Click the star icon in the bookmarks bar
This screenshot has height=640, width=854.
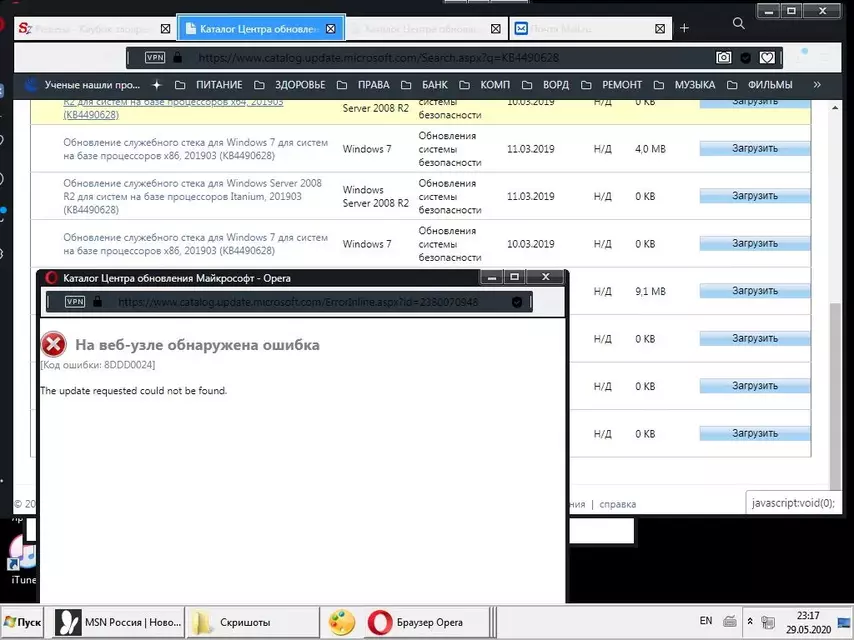click(157, 85)
